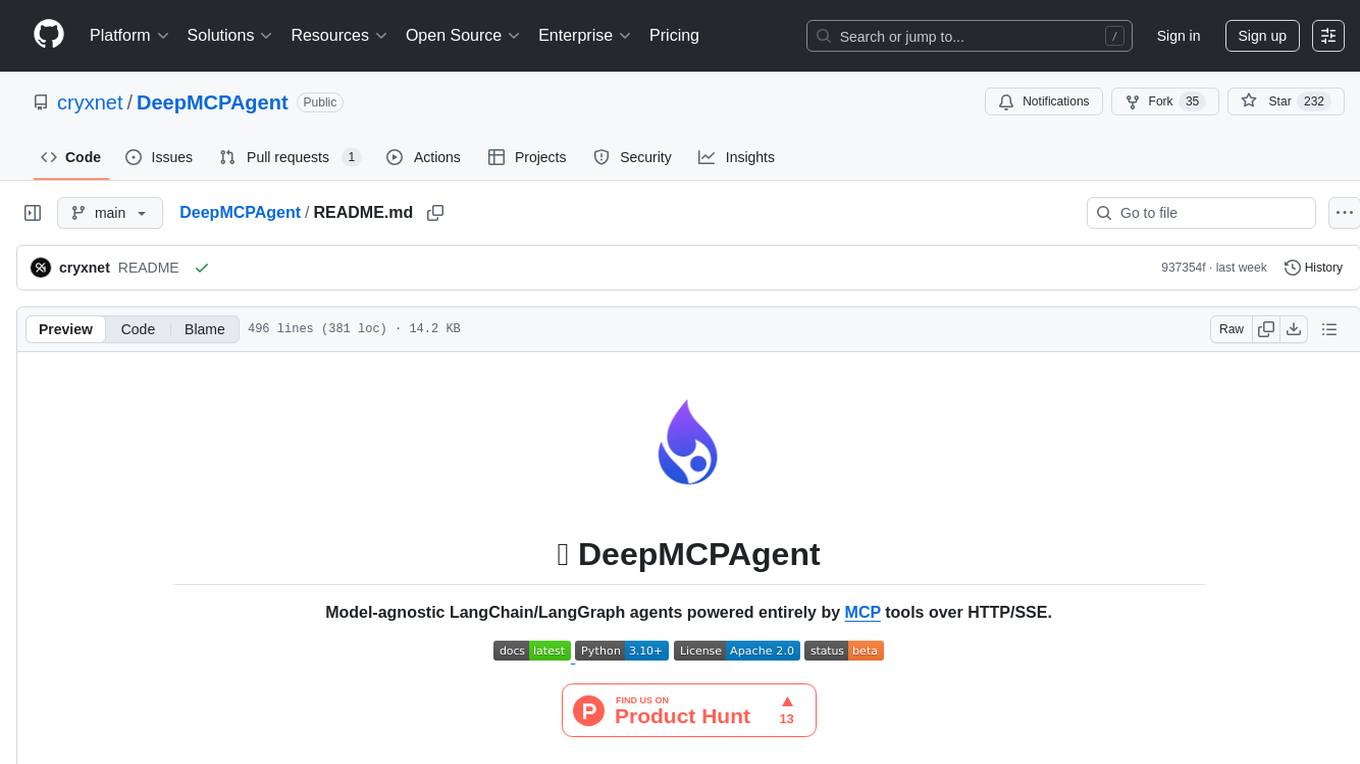
Task: Open the README commit message
Action: (x=148, y=268)
